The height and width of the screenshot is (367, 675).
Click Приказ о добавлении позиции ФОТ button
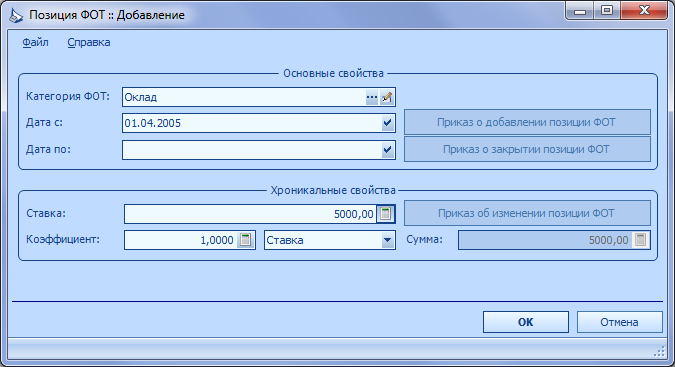click(527, 122)
